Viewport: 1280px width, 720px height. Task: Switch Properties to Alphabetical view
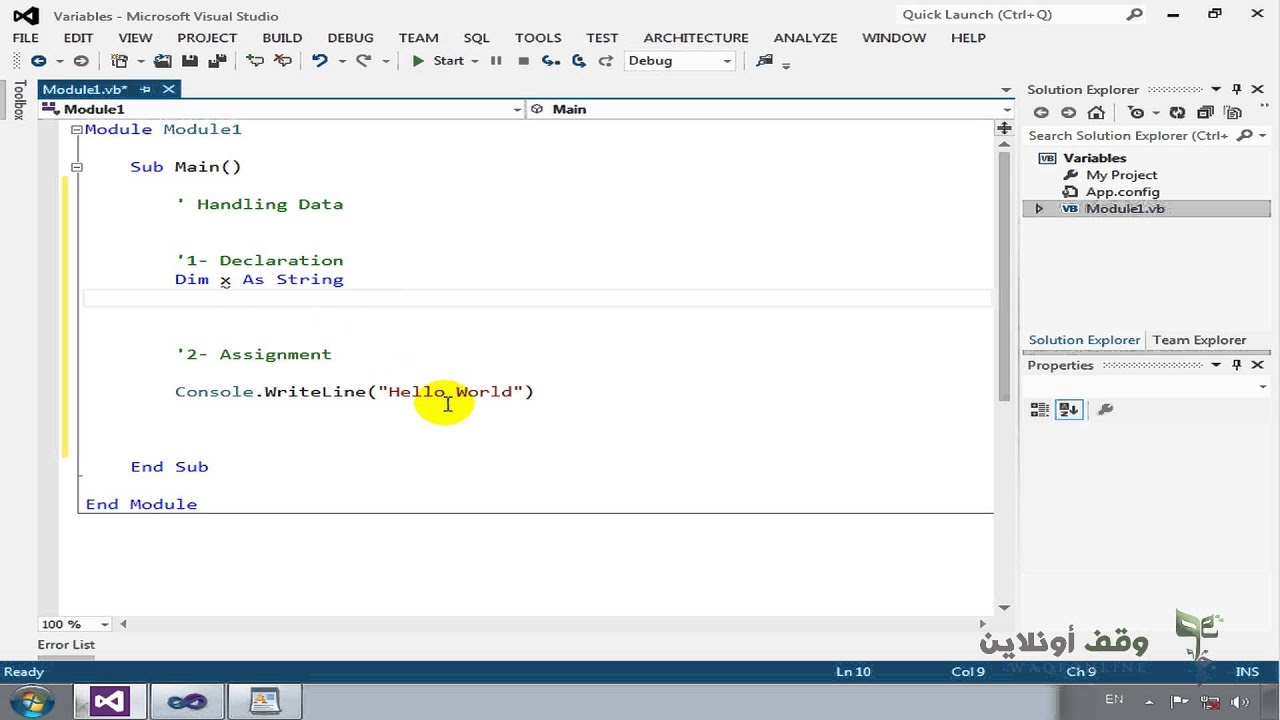(1069, 409)
